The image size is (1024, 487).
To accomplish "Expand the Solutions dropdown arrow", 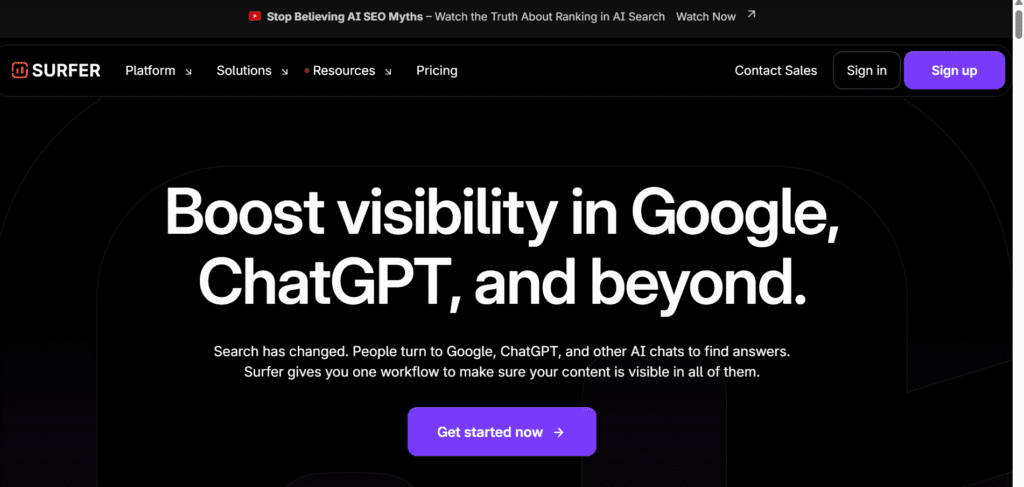I will (x=285, y=72).
